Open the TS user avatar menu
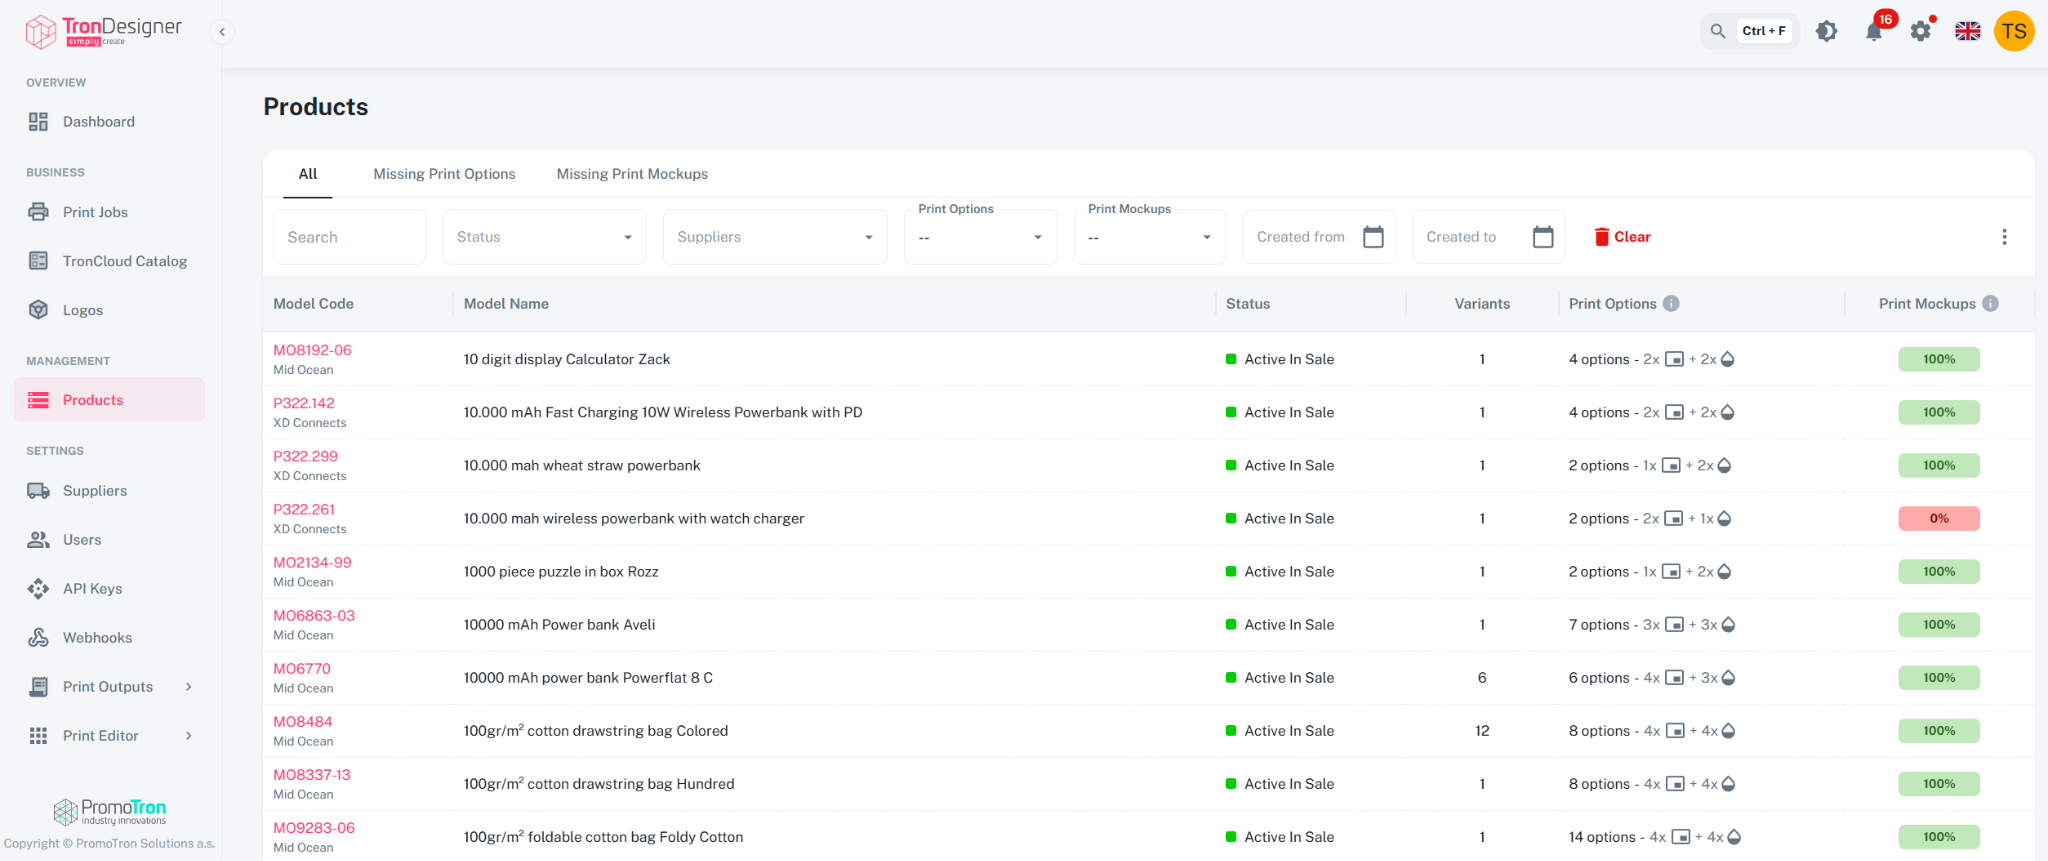Image resolution: width=2048 pixels, height=861 pixels. [2014, 31]
